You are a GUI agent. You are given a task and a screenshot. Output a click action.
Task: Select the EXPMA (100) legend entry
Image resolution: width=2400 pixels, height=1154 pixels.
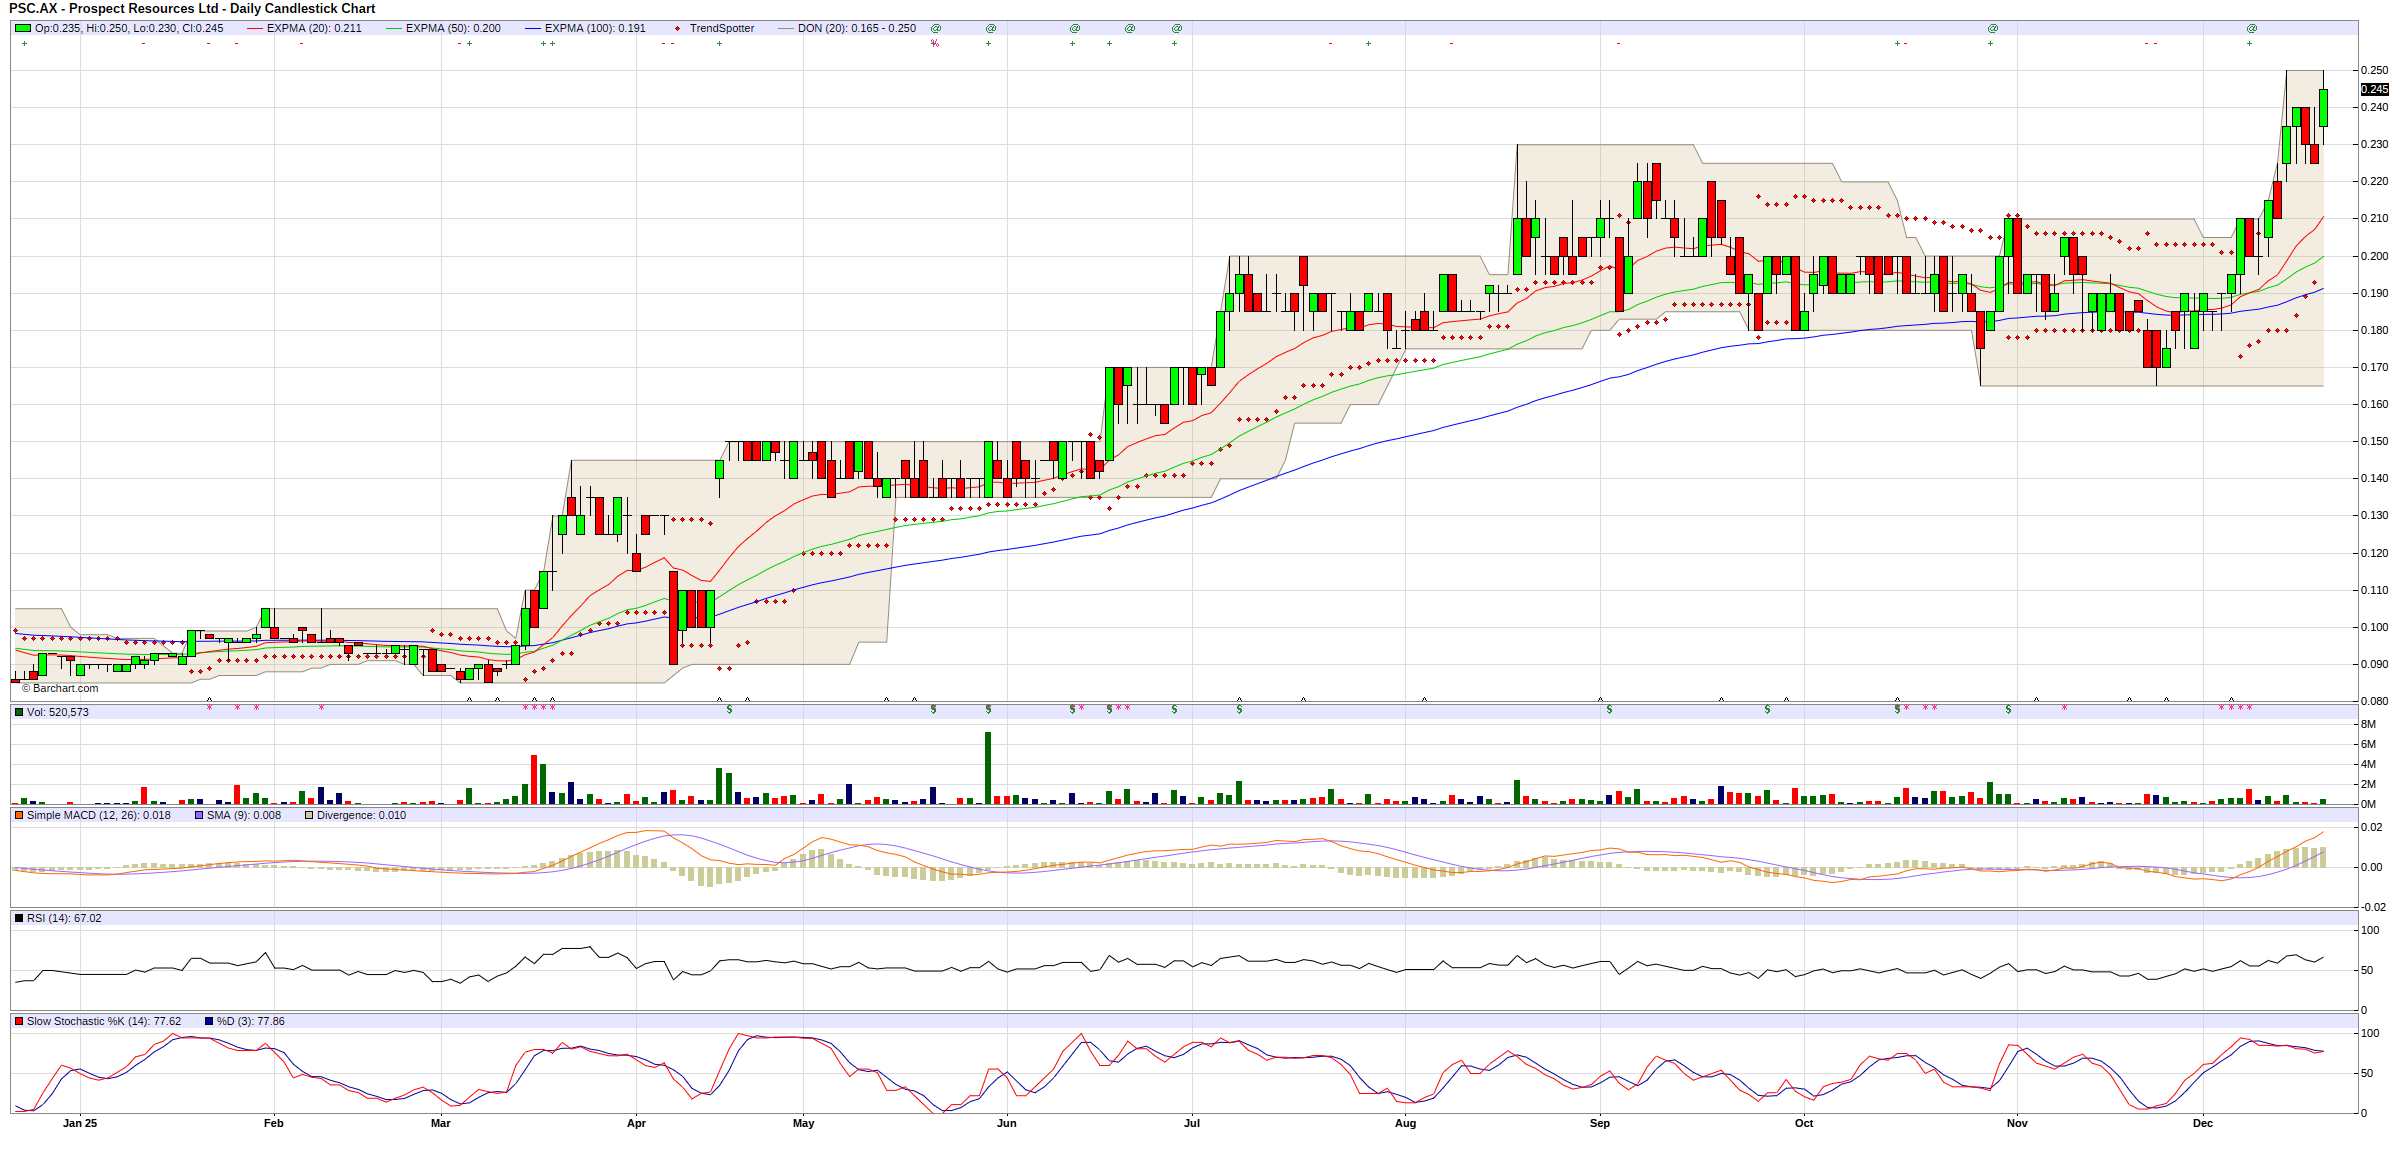click(x=594, y=28)
